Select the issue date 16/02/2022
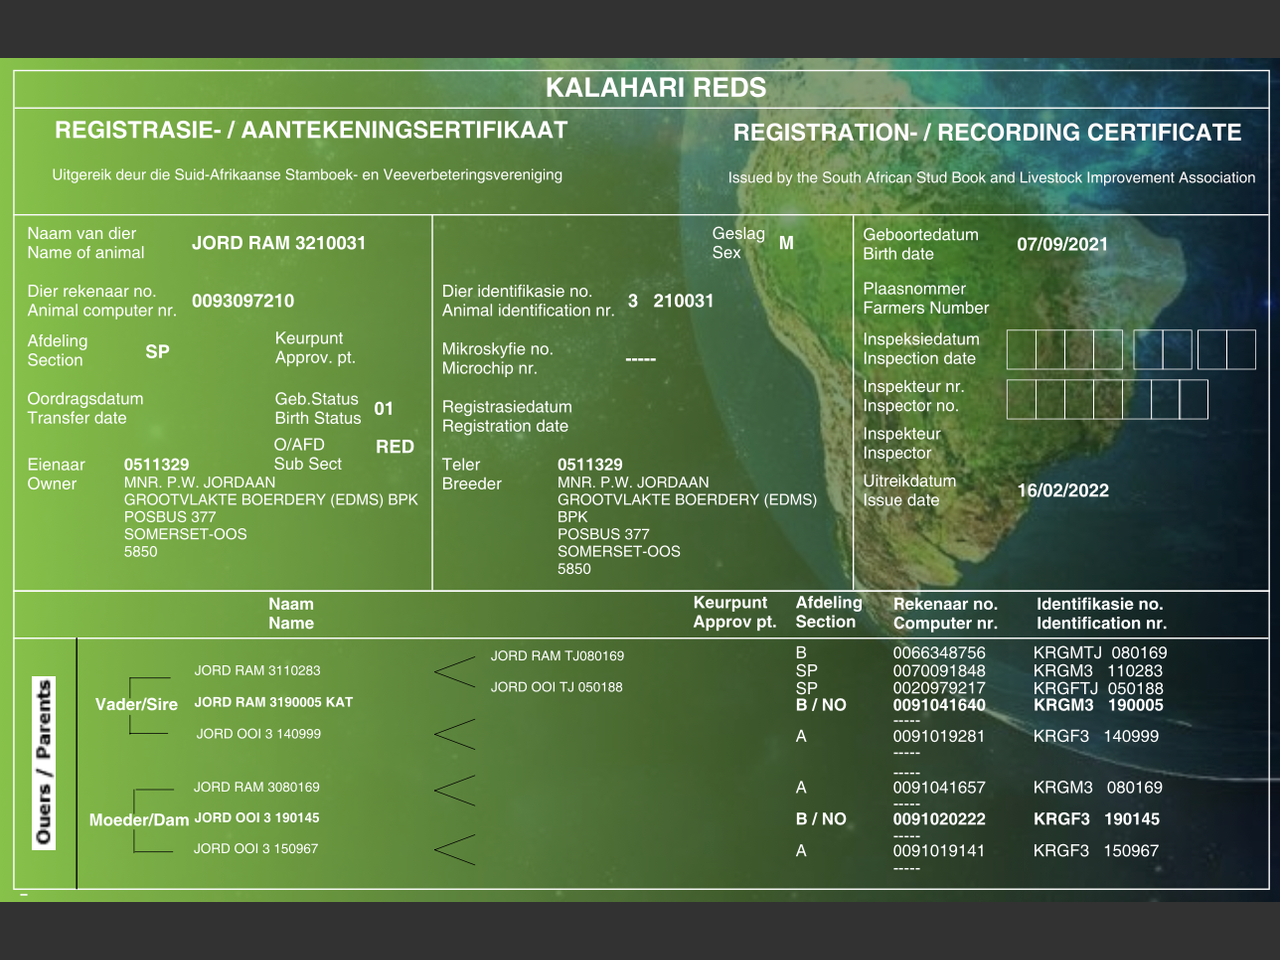 (1063, 491)
